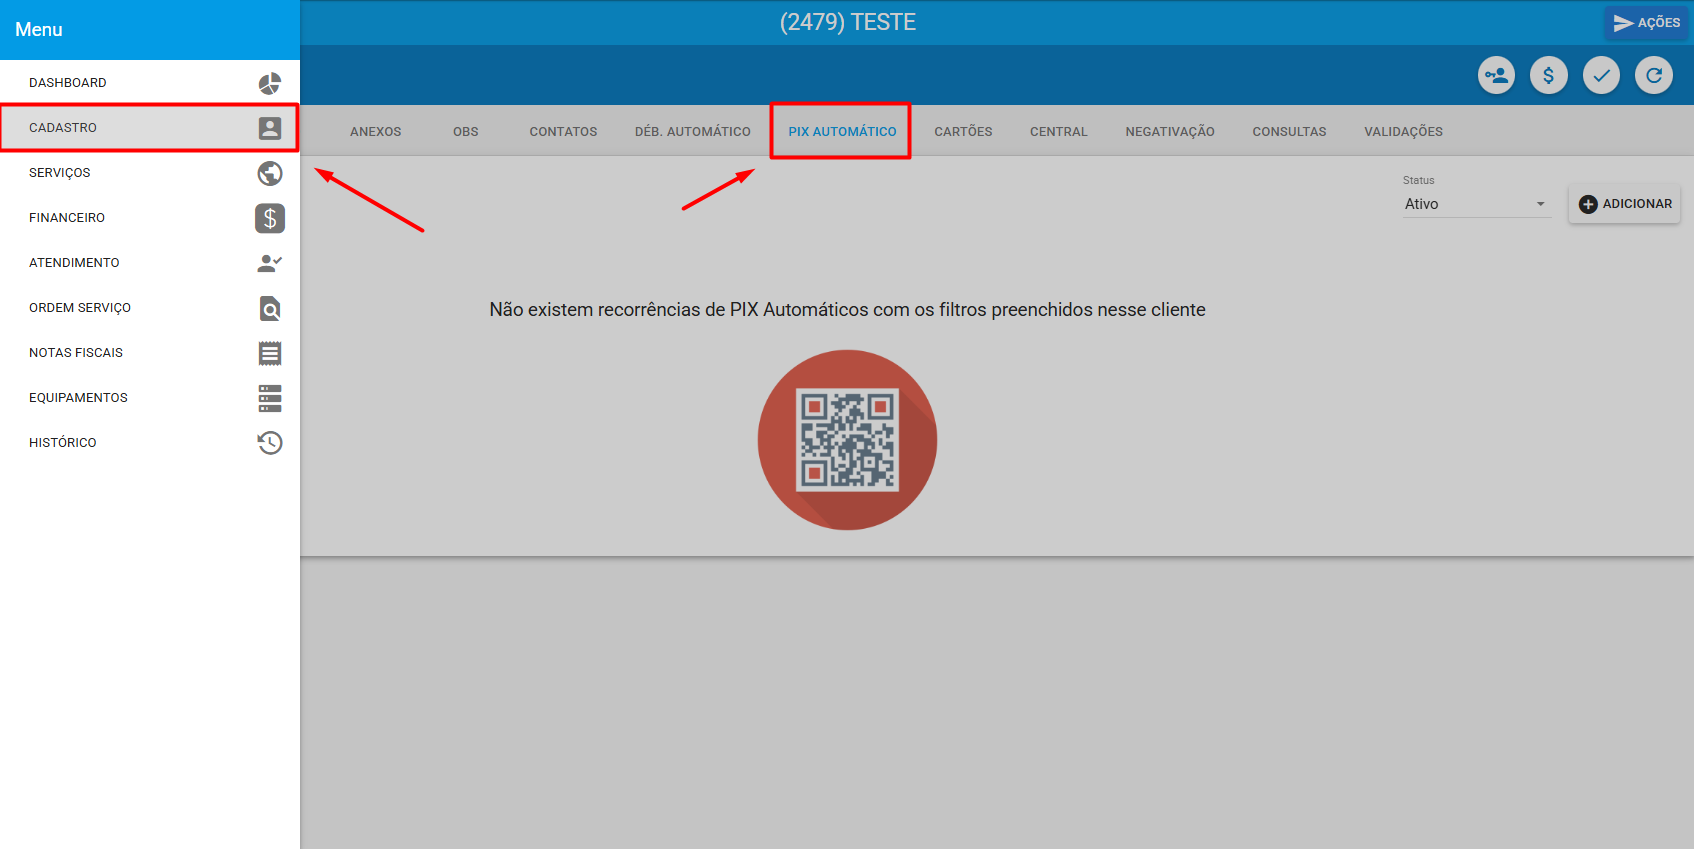
Task: Click the Menu header label
Action: point(39,30)
